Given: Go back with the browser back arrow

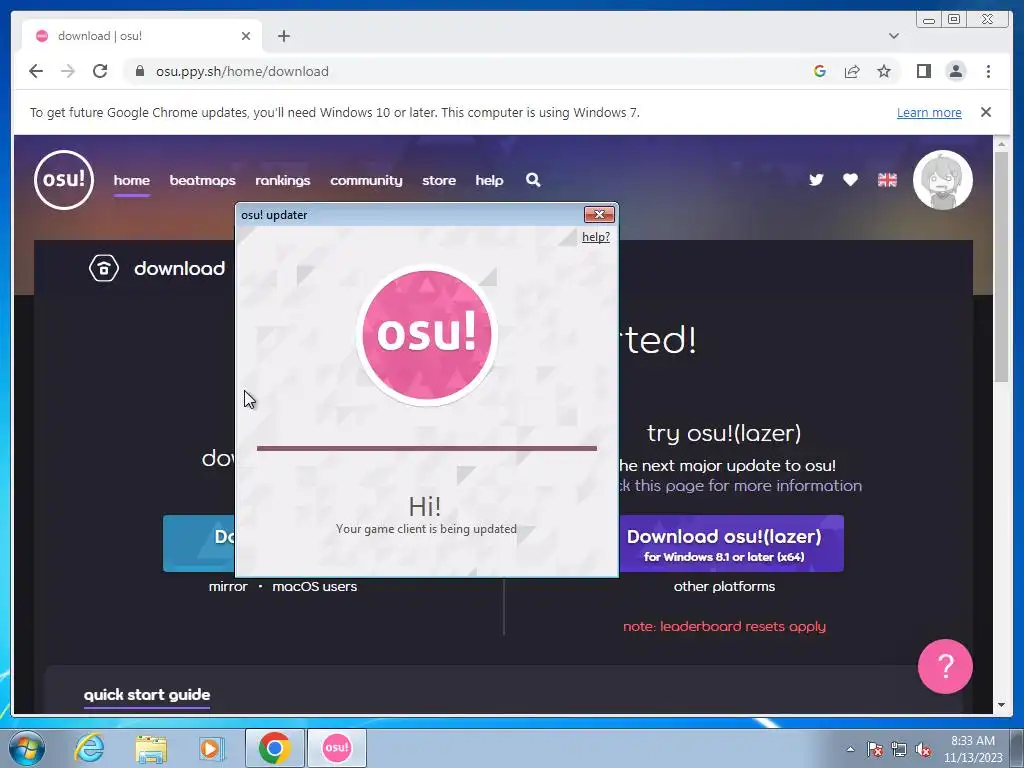Looking at the screenshot, I should click(x=36, y=71).
